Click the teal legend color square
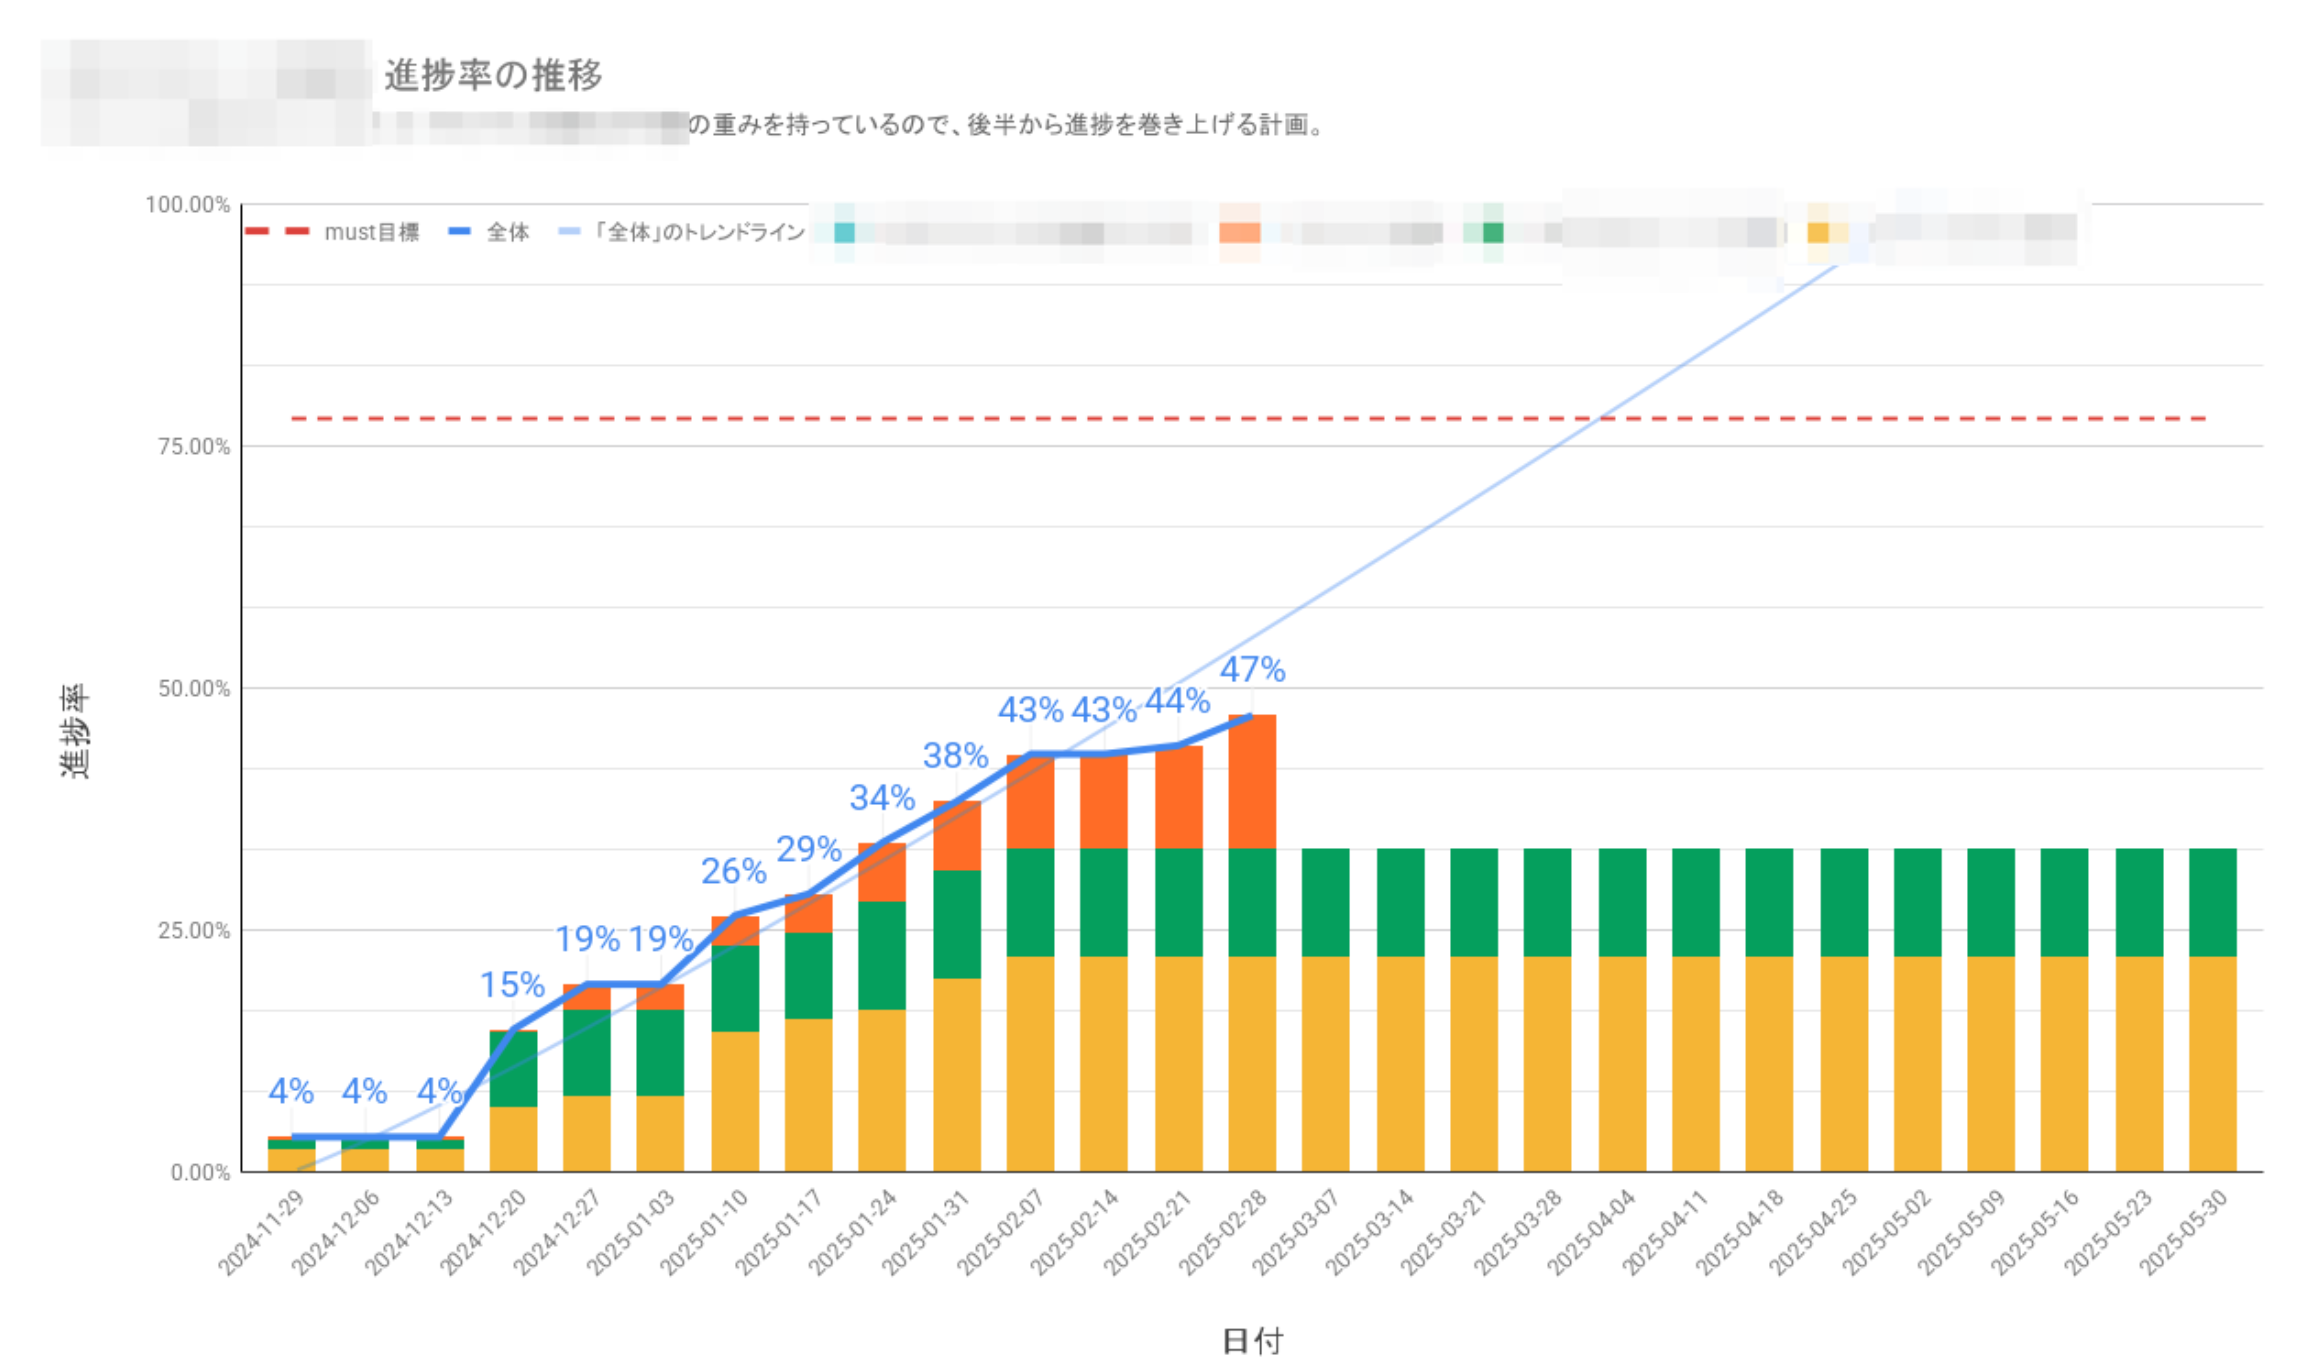 [843, 232]
